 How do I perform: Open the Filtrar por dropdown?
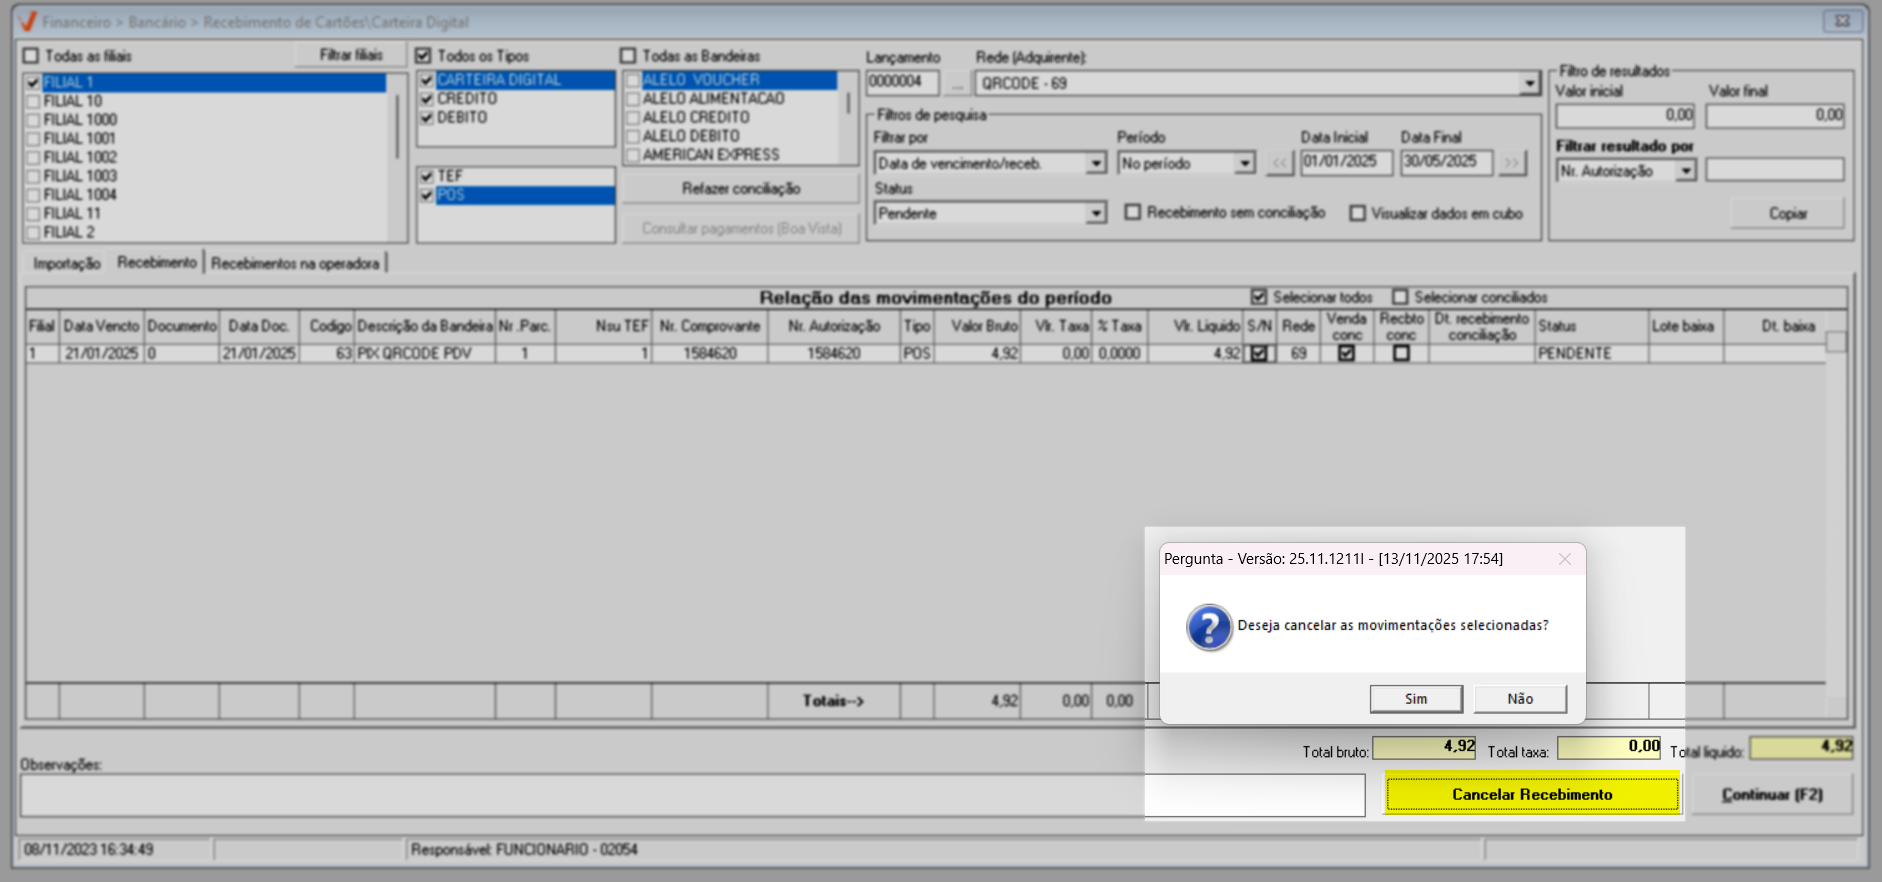[1096, 163]
